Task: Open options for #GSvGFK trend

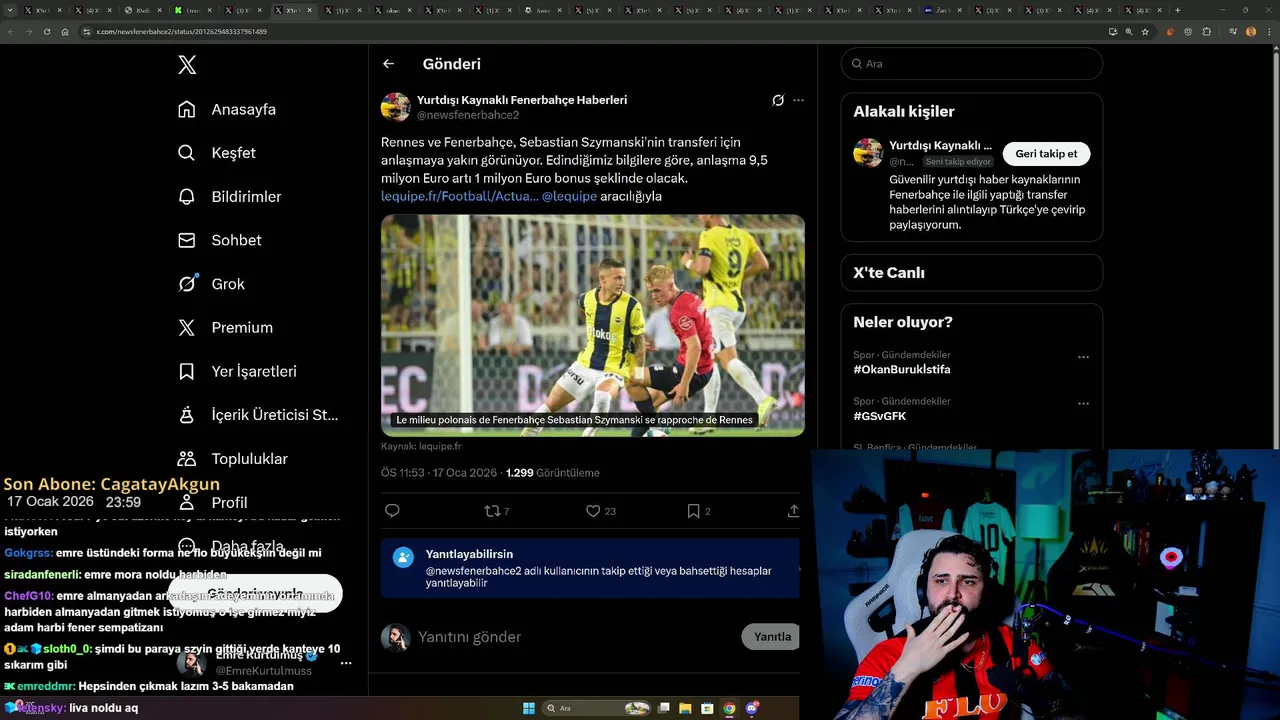Action: point(1083,404)
